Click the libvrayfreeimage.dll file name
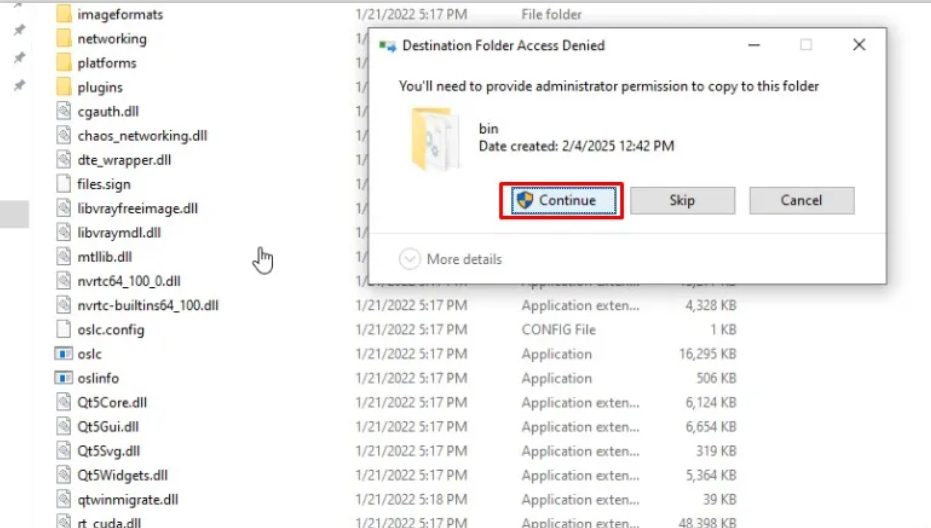 pyautogui.click(x=137, y=209)
